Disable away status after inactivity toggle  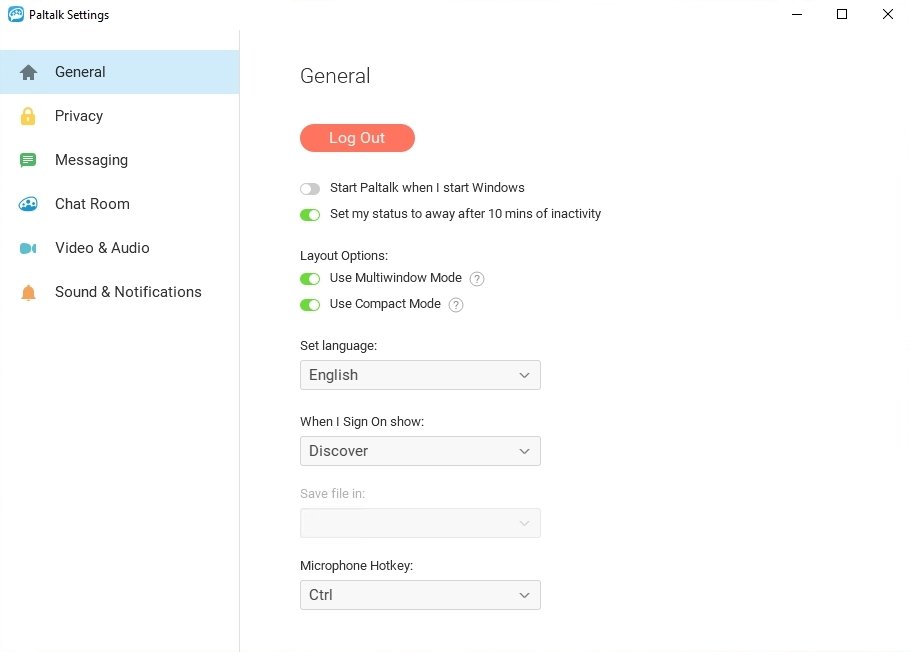310,215
